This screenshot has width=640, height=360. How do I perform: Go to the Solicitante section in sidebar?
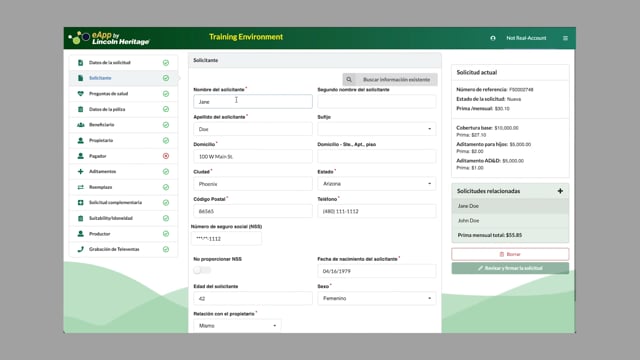123,78
